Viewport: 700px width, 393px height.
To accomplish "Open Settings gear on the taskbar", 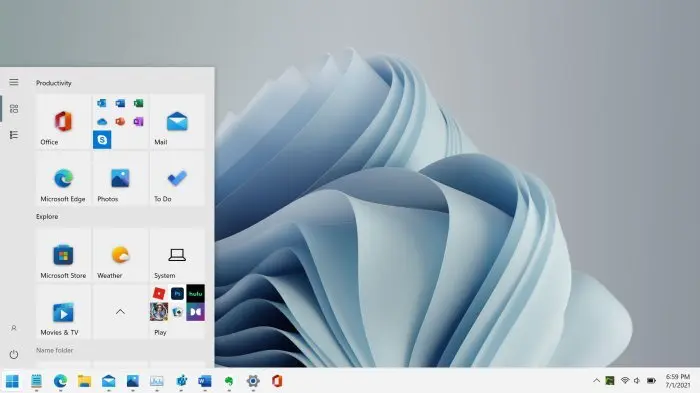I will pos(253,381).
